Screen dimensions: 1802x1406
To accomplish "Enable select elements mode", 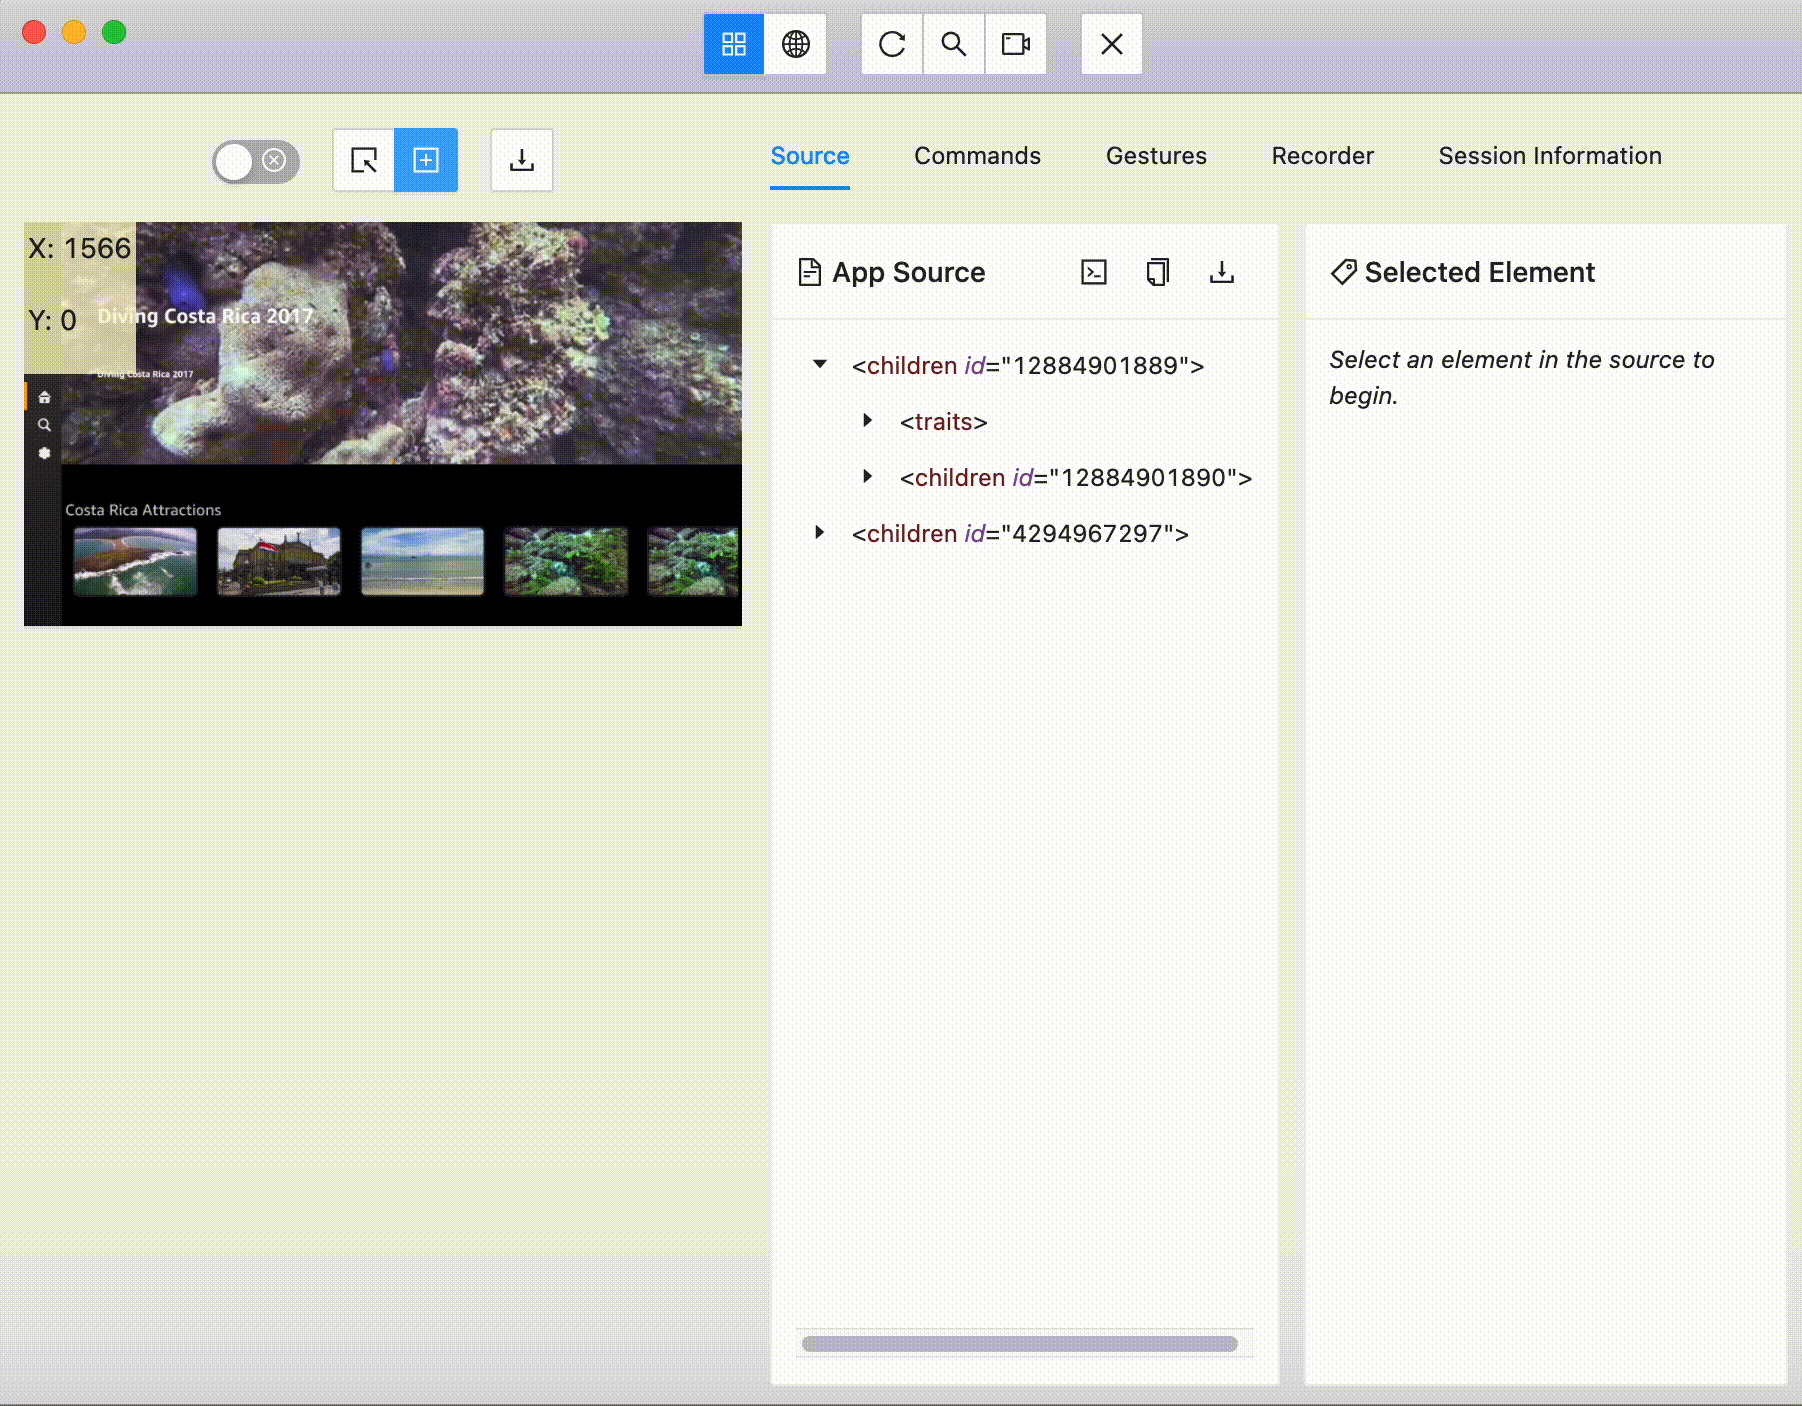I will point(364,160).
